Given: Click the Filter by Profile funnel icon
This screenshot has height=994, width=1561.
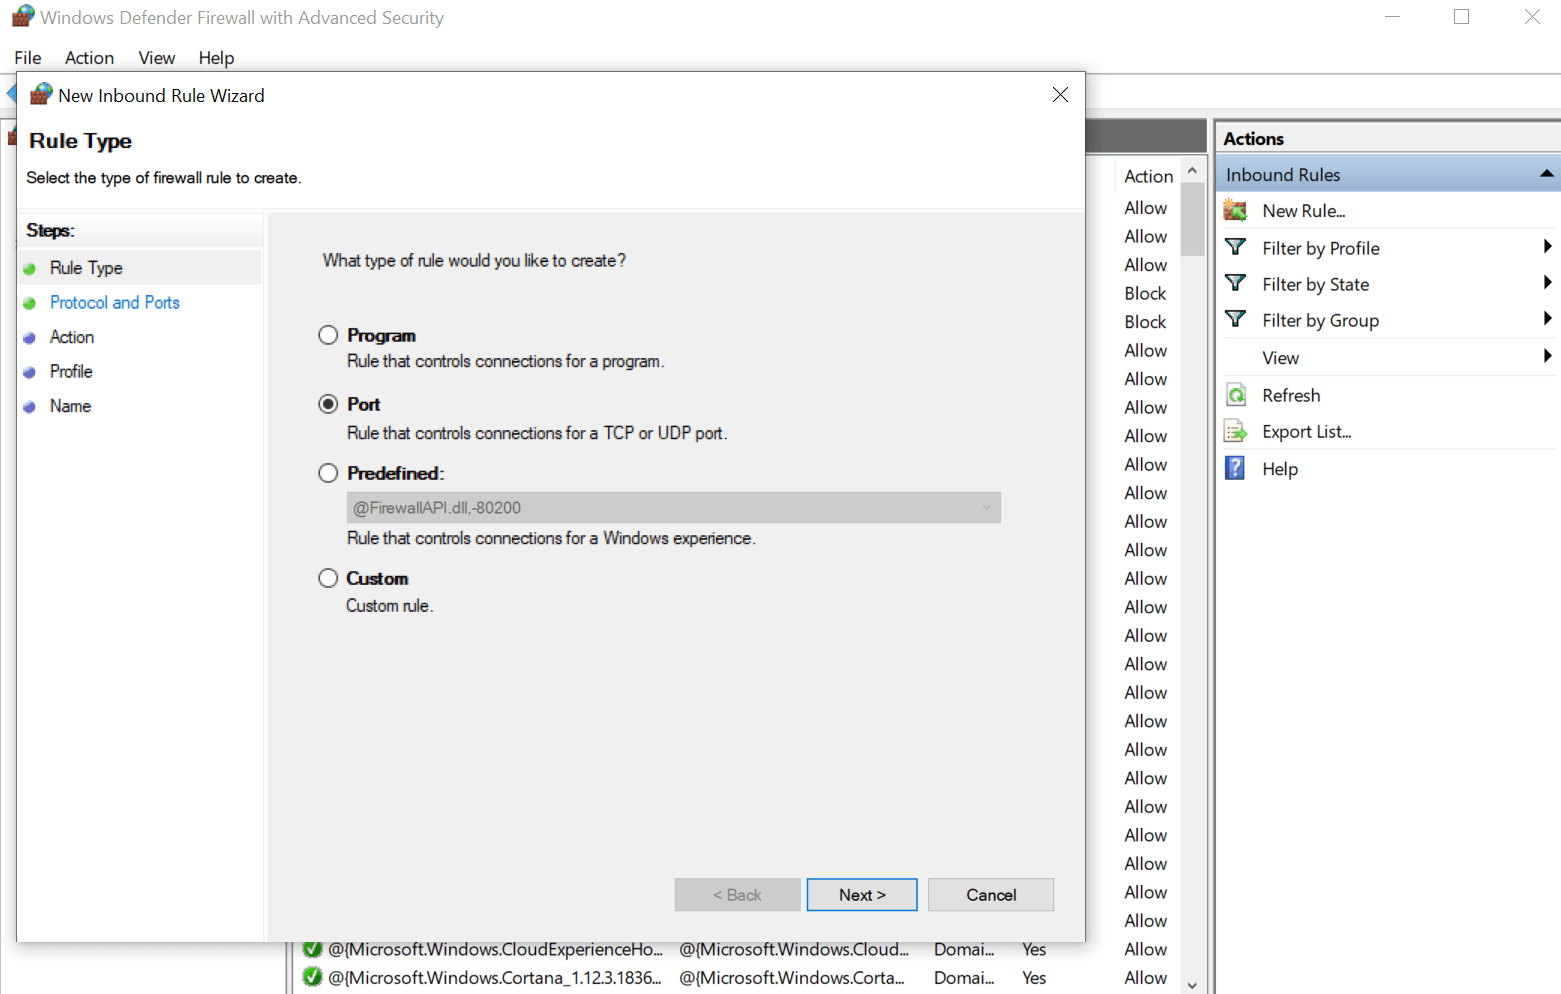Looking at the screenshot, I should coord(1236,247).
